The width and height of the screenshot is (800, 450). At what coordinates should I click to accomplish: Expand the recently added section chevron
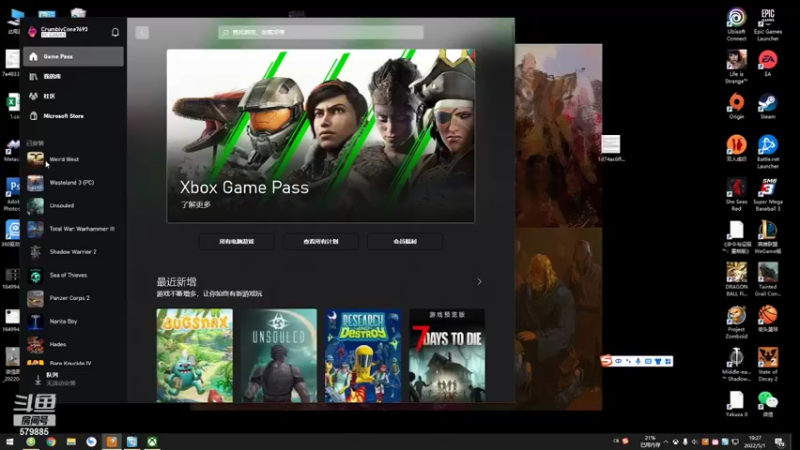(x=479, y=282)
